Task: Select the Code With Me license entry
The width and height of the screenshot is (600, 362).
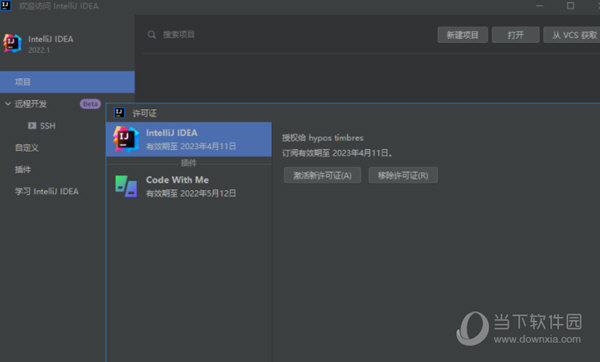Action: (189, 186)
